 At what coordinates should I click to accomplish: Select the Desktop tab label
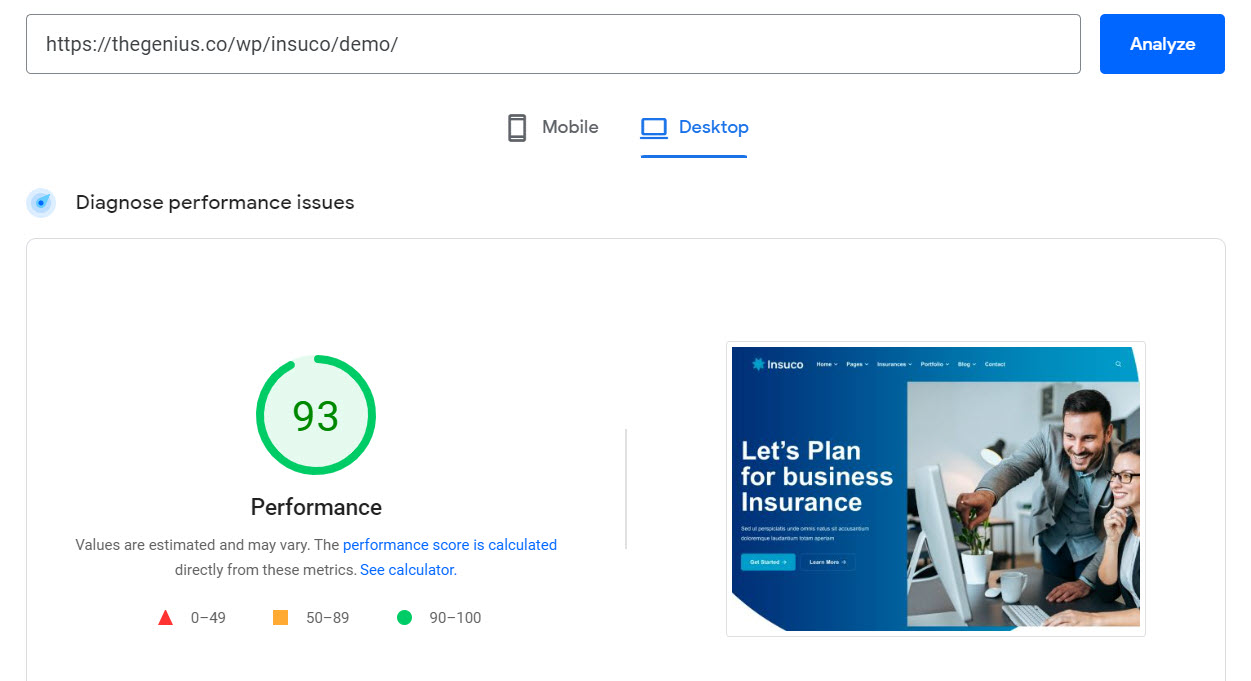pyautogui.click(x=713, y=128)
